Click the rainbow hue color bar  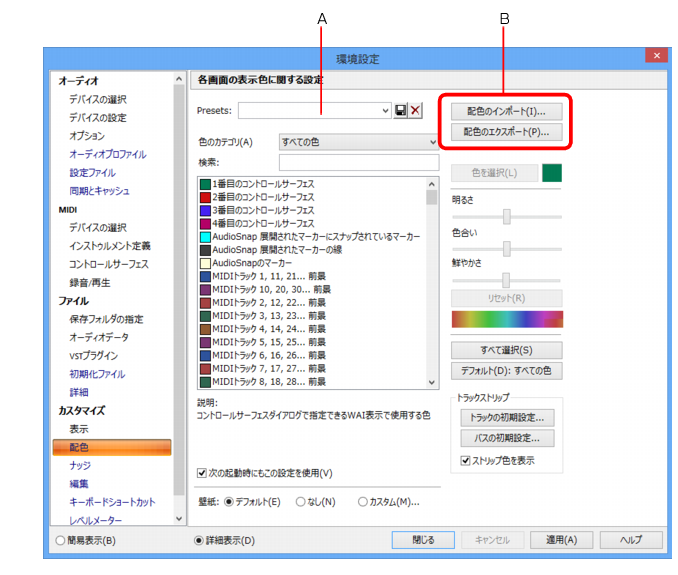click(507, 319)
